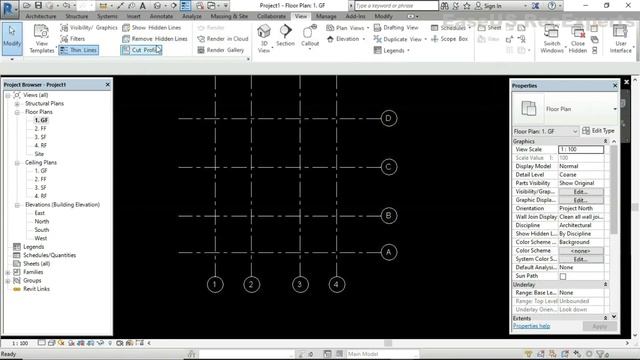Screen dimensions: 640x360
Task: Collapse the Floor Plans node
Action: pyautogui.click(x=17, y=112)
